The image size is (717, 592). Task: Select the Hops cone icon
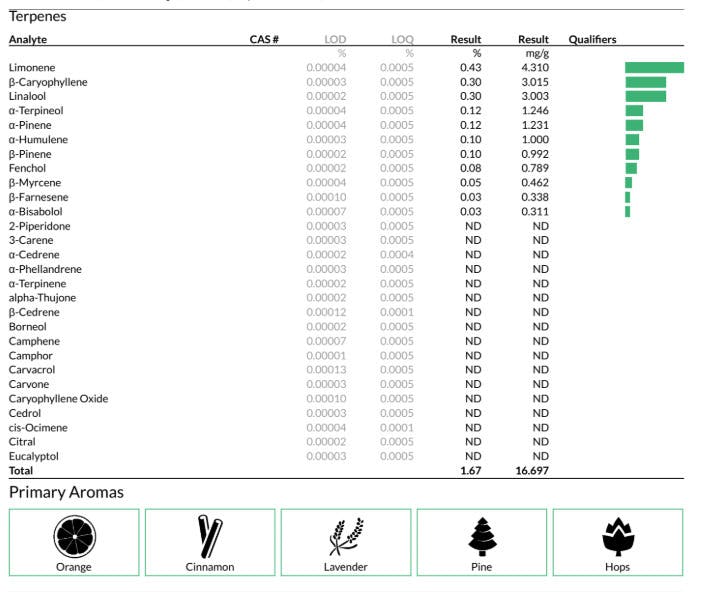point(618,536)
